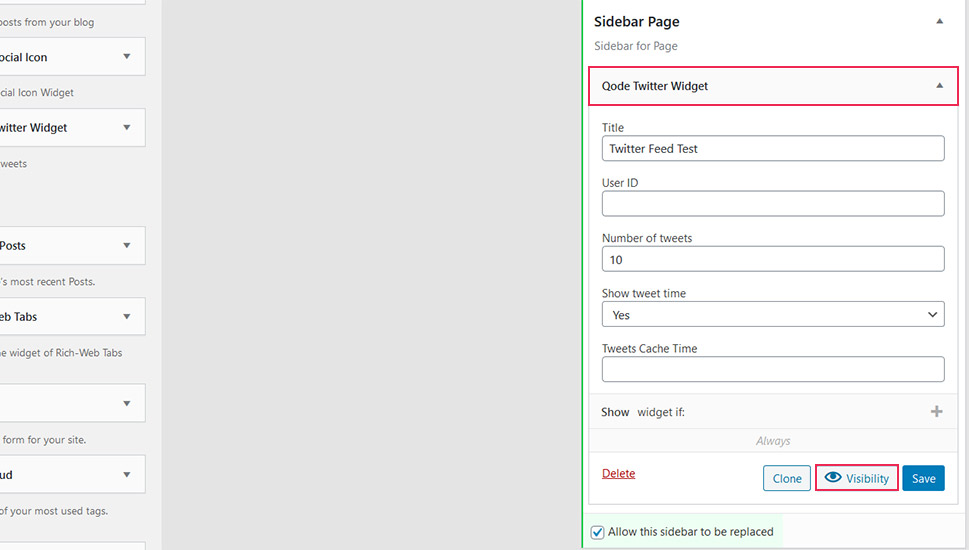Focus the Title input field

pos(773,148)
